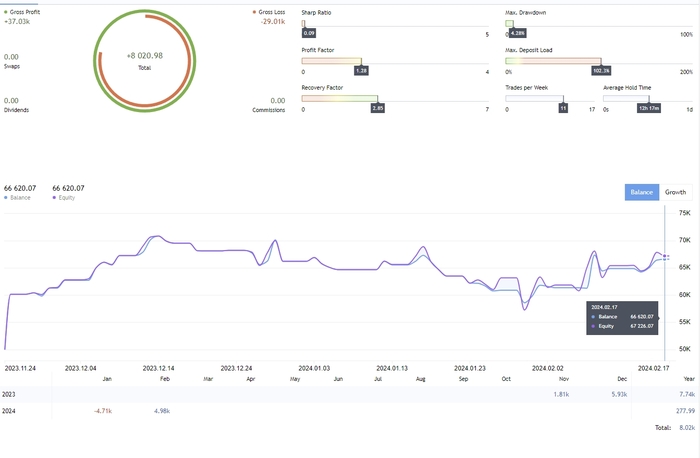Viewport: 700px width, 458px height.
Task: Click the +8 020.98 Total donut center
Action: [x=145, y=61]
